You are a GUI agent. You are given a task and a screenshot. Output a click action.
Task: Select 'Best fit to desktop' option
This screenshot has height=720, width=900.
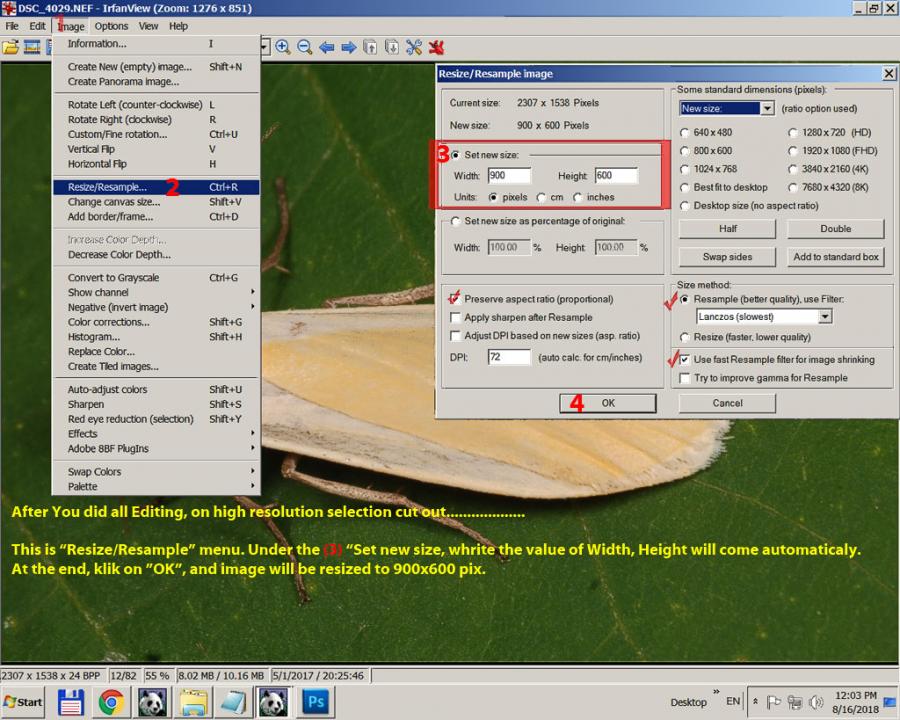pos(684,188)
